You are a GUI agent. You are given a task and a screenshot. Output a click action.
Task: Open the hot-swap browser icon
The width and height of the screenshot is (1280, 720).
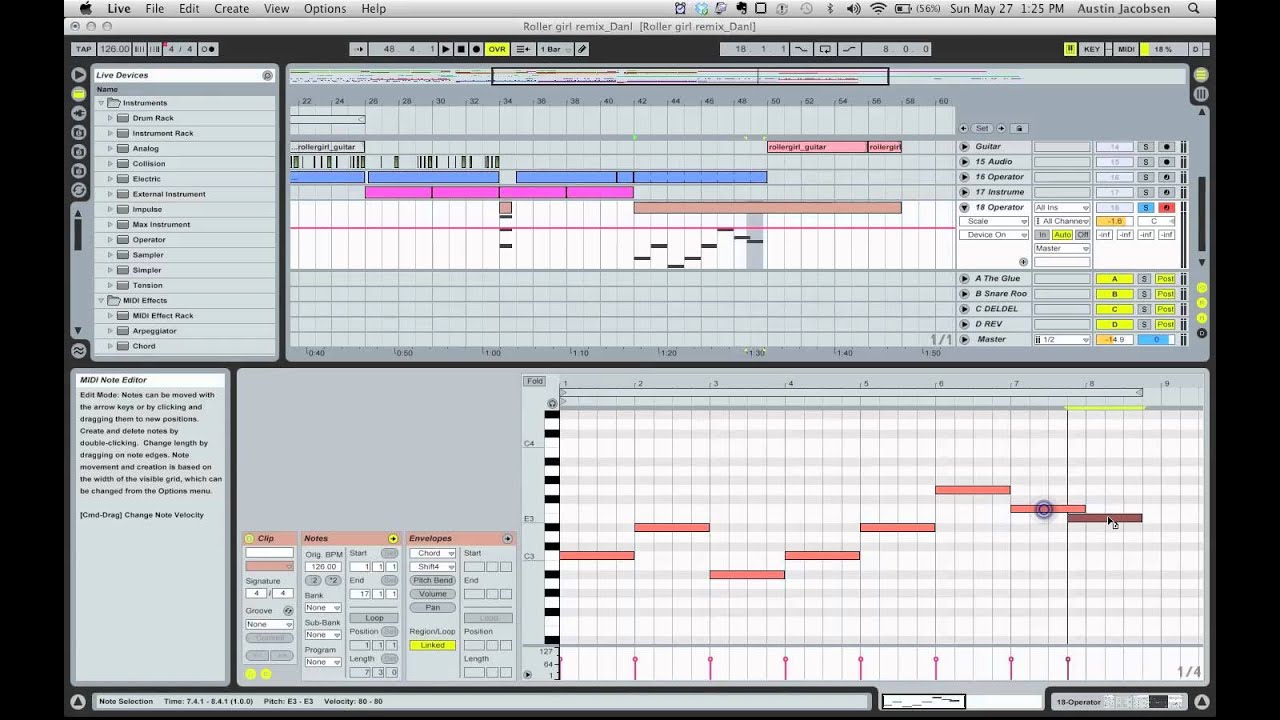(78, 190)
